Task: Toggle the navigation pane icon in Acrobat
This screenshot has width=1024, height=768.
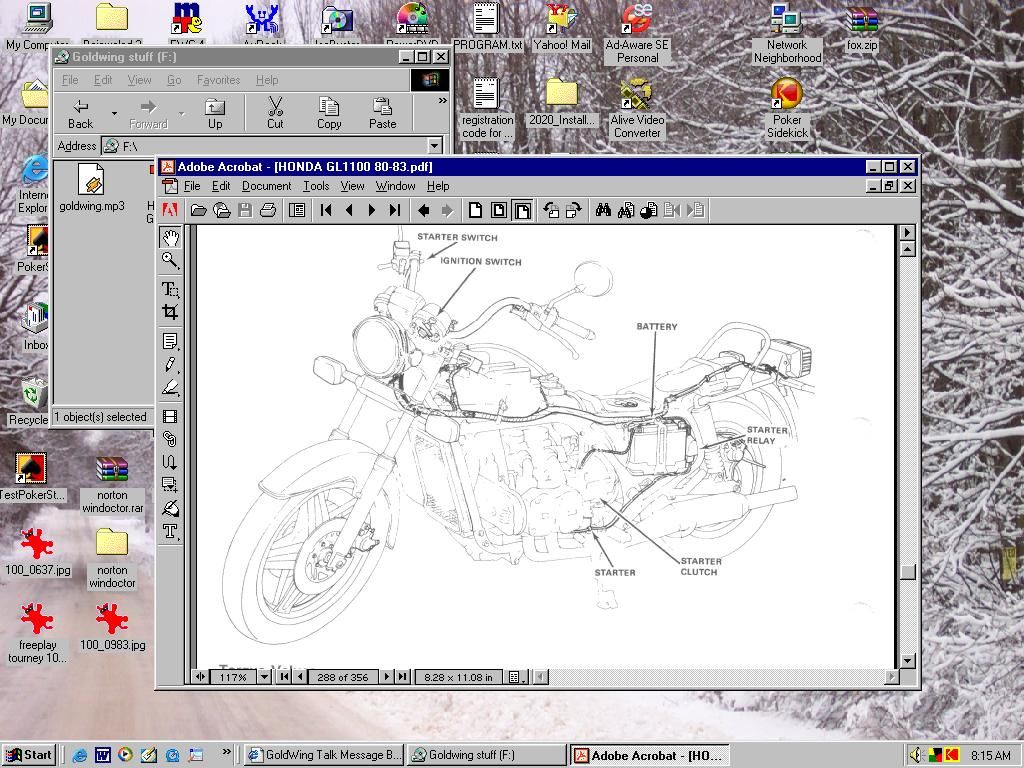Action: [x=297, y=210]
